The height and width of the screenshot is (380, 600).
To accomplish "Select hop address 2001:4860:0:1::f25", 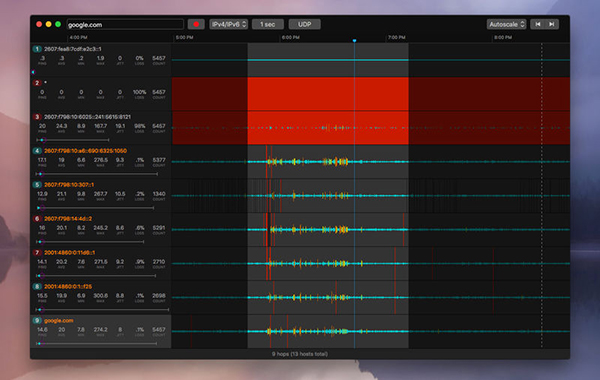I will click(x=68, y=287).
